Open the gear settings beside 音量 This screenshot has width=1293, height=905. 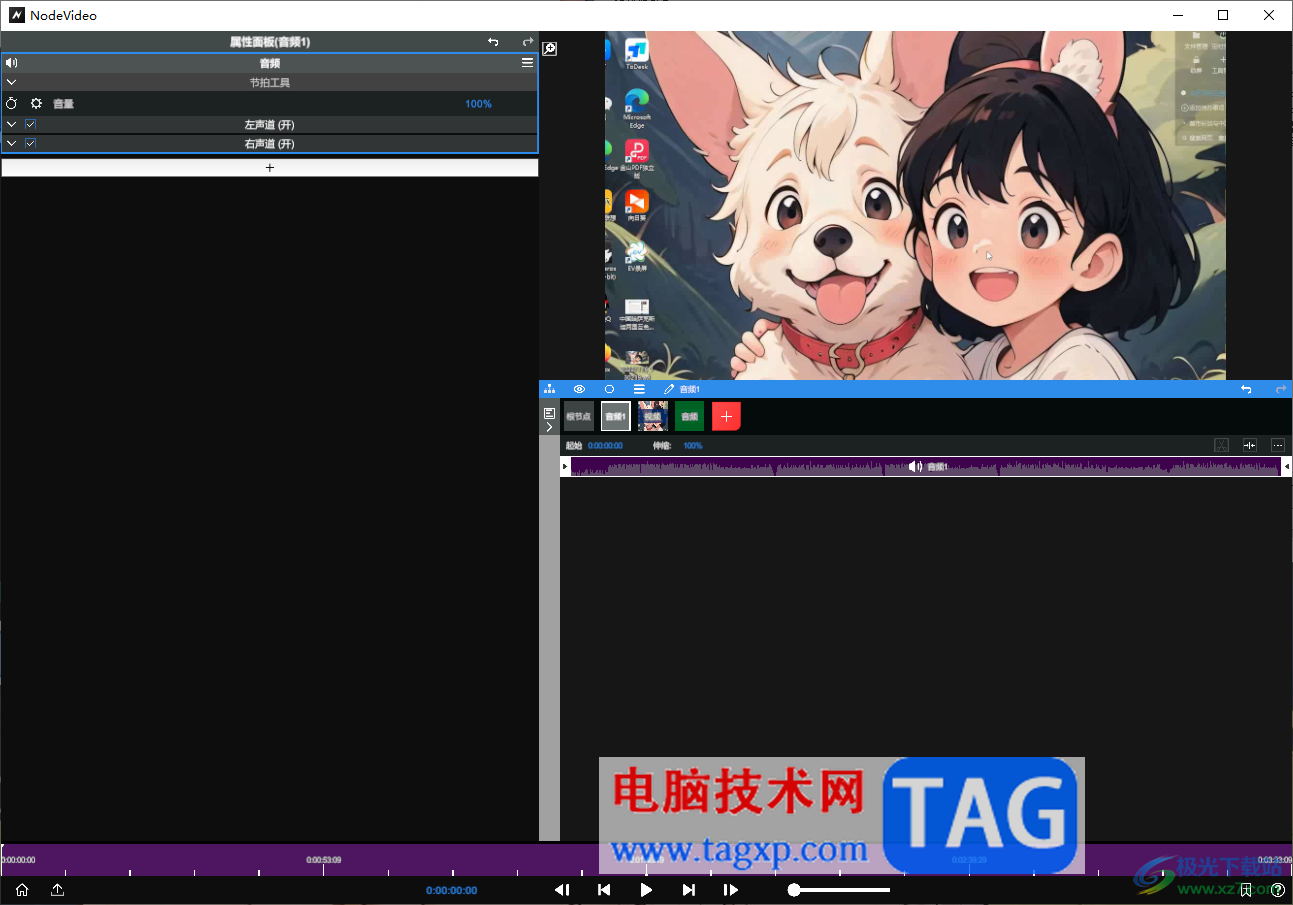click(36, 104)
